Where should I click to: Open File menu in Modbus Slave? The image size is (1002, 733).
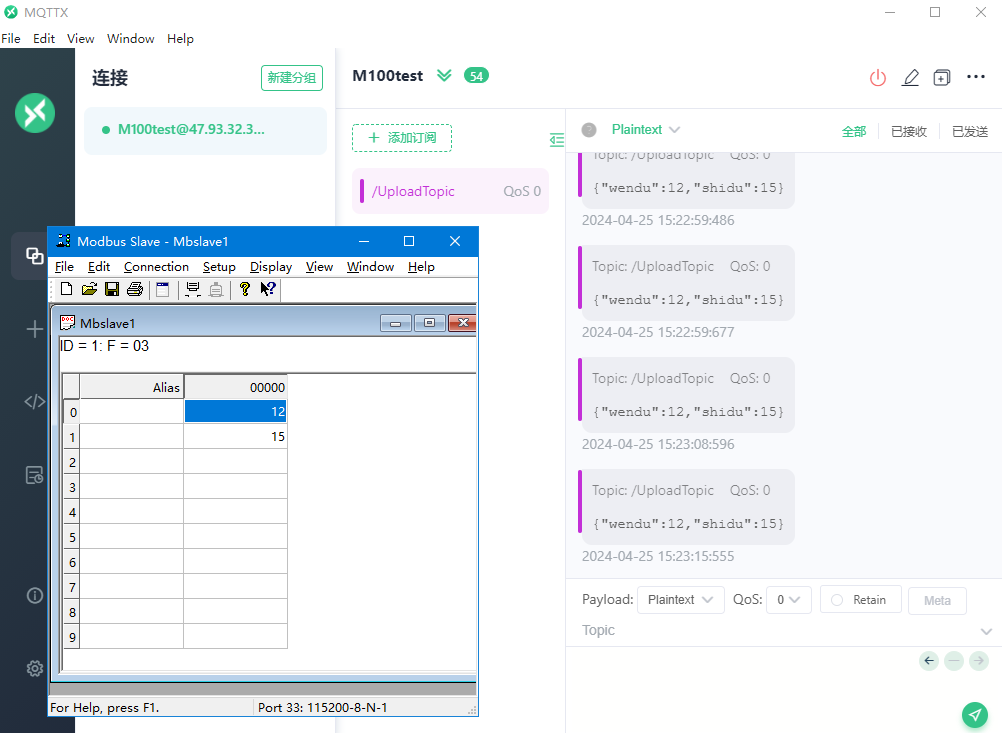pos(64,266)
